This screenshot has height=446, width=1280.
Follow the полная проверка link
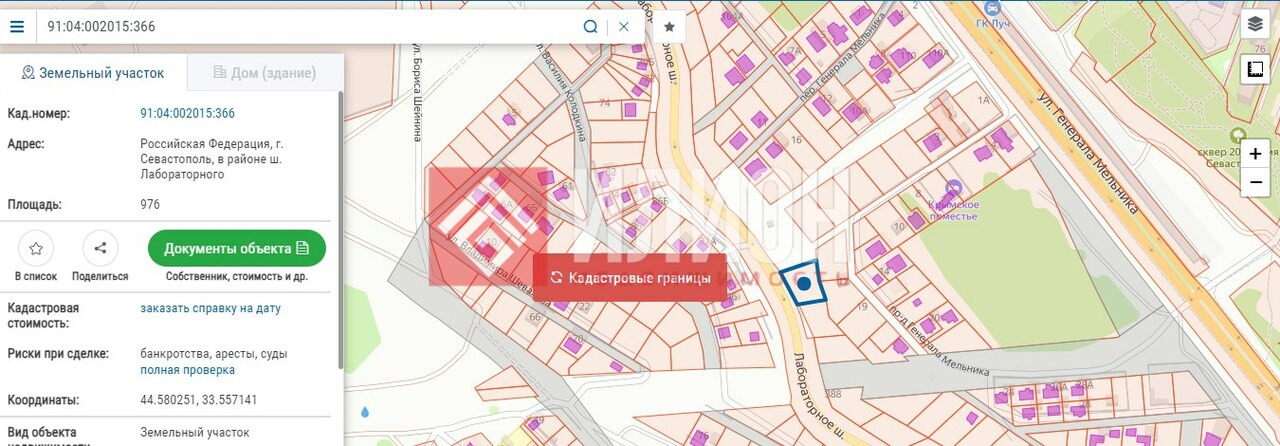tap(187, 370)
